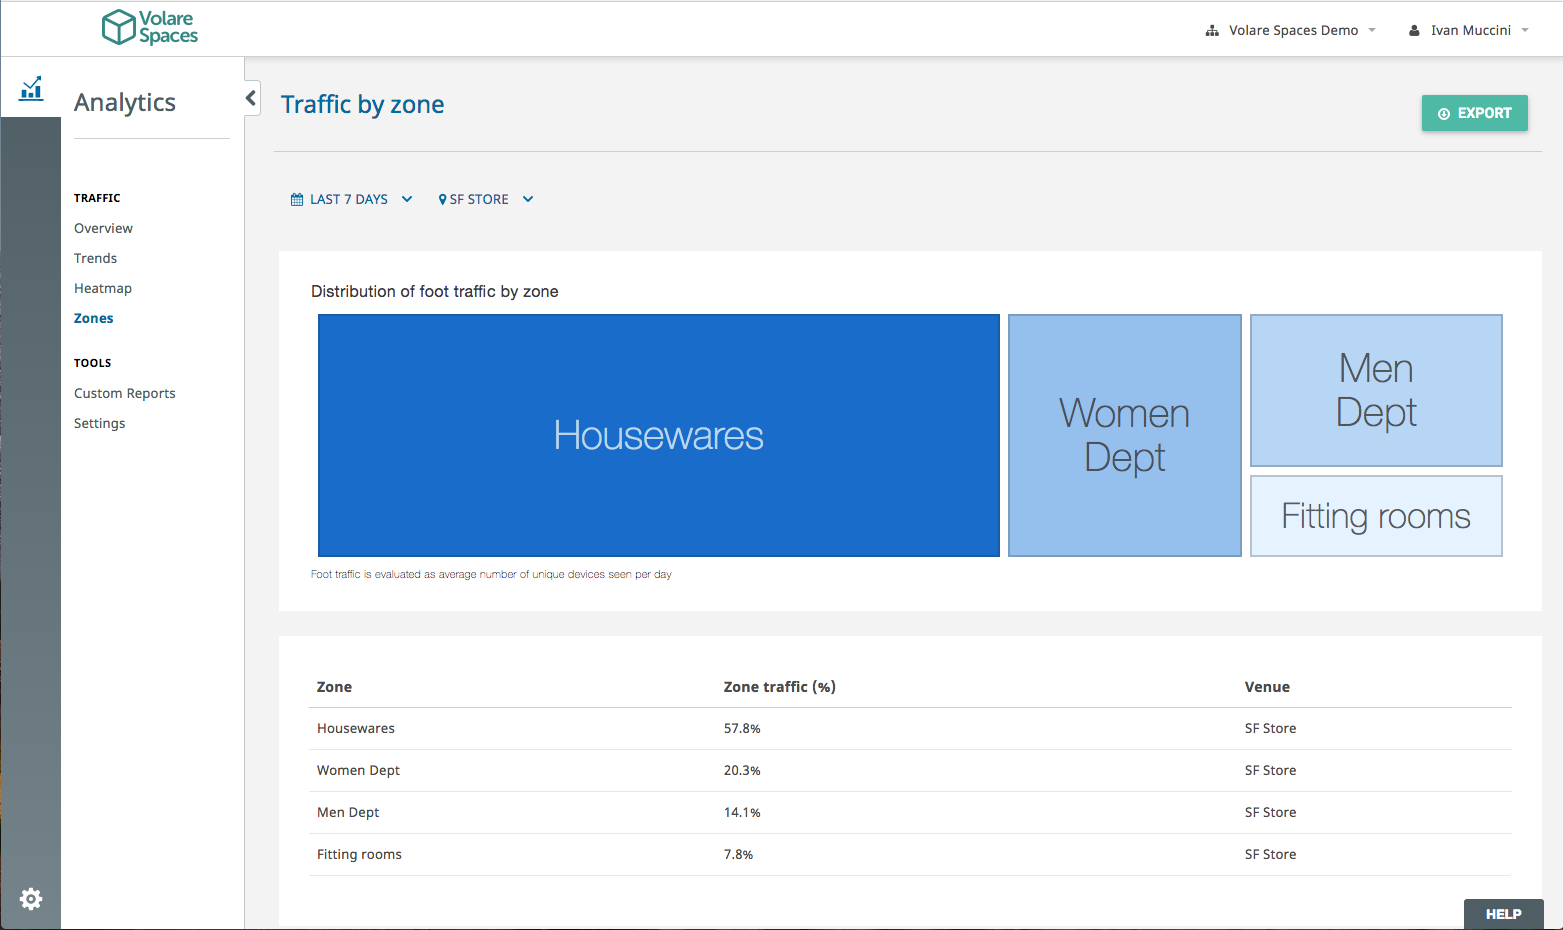Image resolution: width=1563 pixels, height=930 pixels.
Task: Open the Analytics chart icon in sidebar
Action: tap(31, 88)
